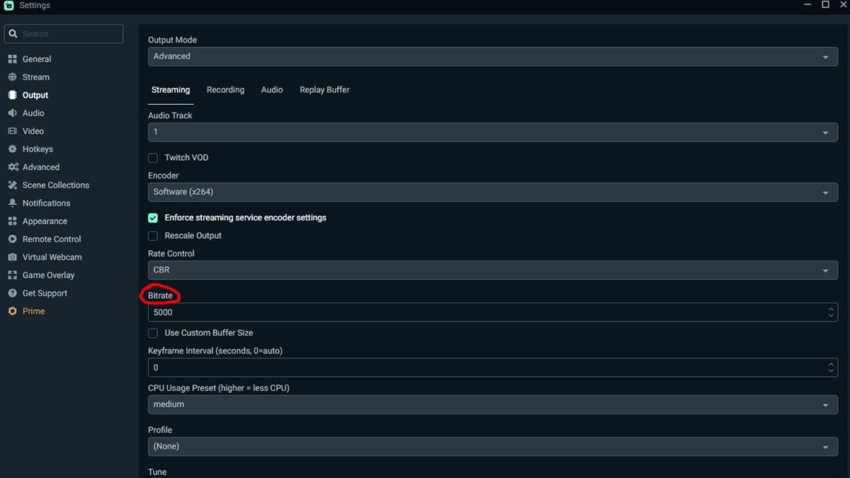This screenshot has height=478, width=850.
Task: Go to Remote Control settings
Action: [x=51, y=239]
